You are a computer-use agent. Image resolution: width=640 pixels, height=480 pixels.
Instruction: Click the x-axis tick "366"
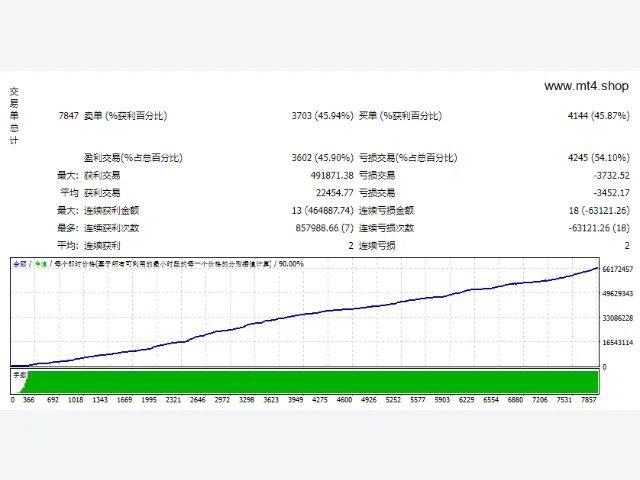[29, 400]
